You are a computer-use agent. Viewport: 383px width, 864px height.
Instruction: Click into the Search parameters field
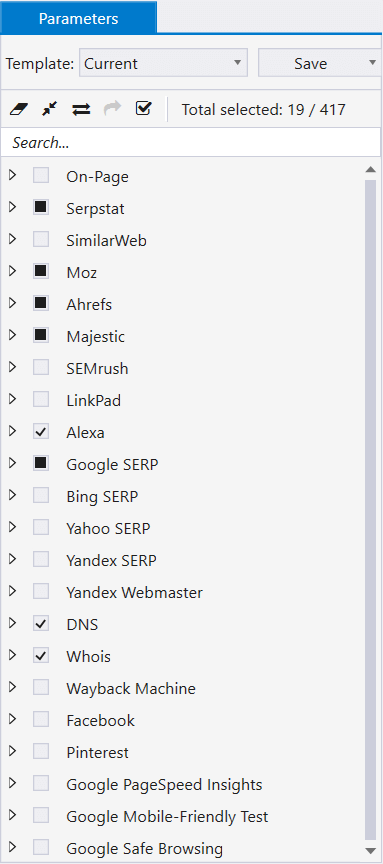tap(191, 143)
